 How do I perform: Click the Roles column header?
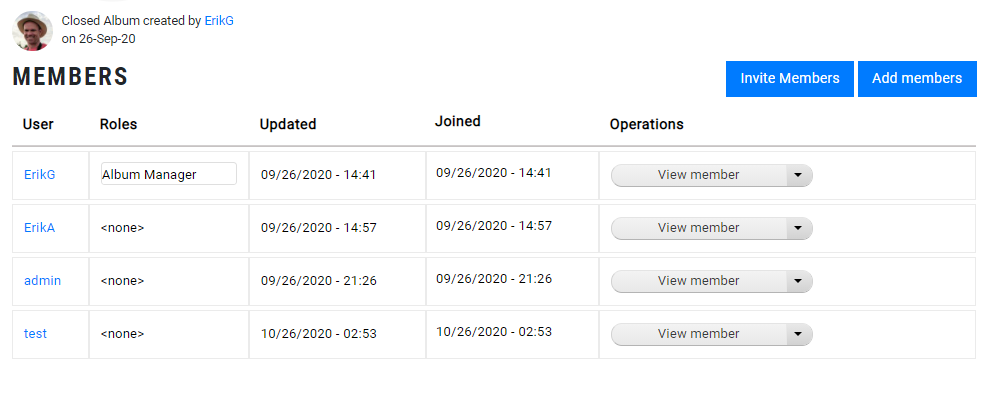[x=118, y=124]
